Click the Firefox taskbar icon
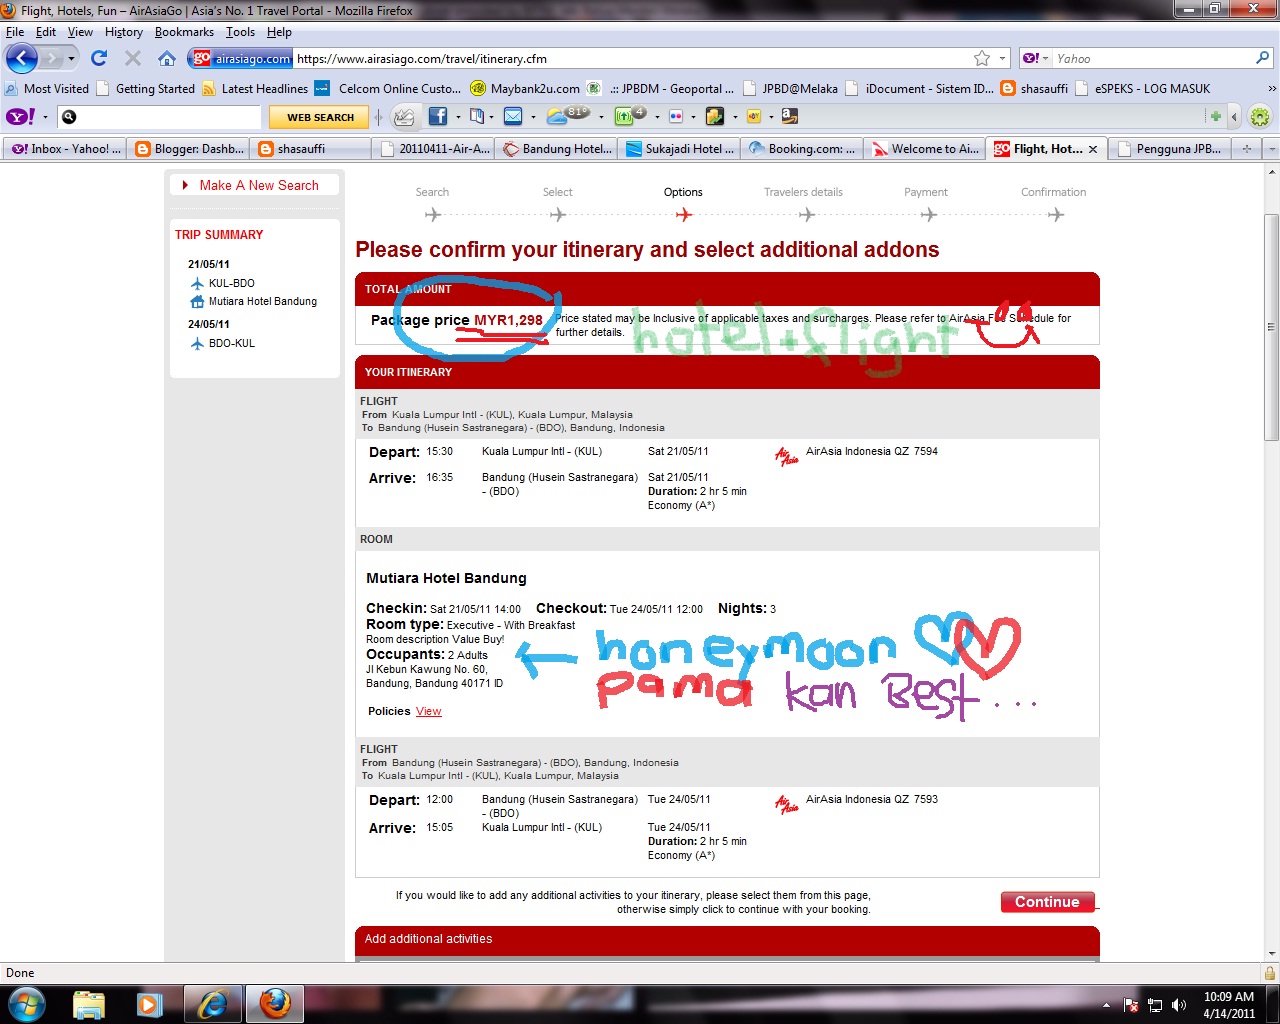The image size is (1280, 1024). (x=275, y=1004)
